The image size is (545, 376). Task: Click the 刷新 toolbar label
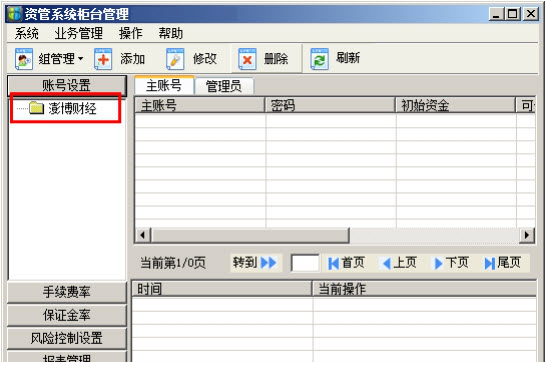tap(348, 58)
